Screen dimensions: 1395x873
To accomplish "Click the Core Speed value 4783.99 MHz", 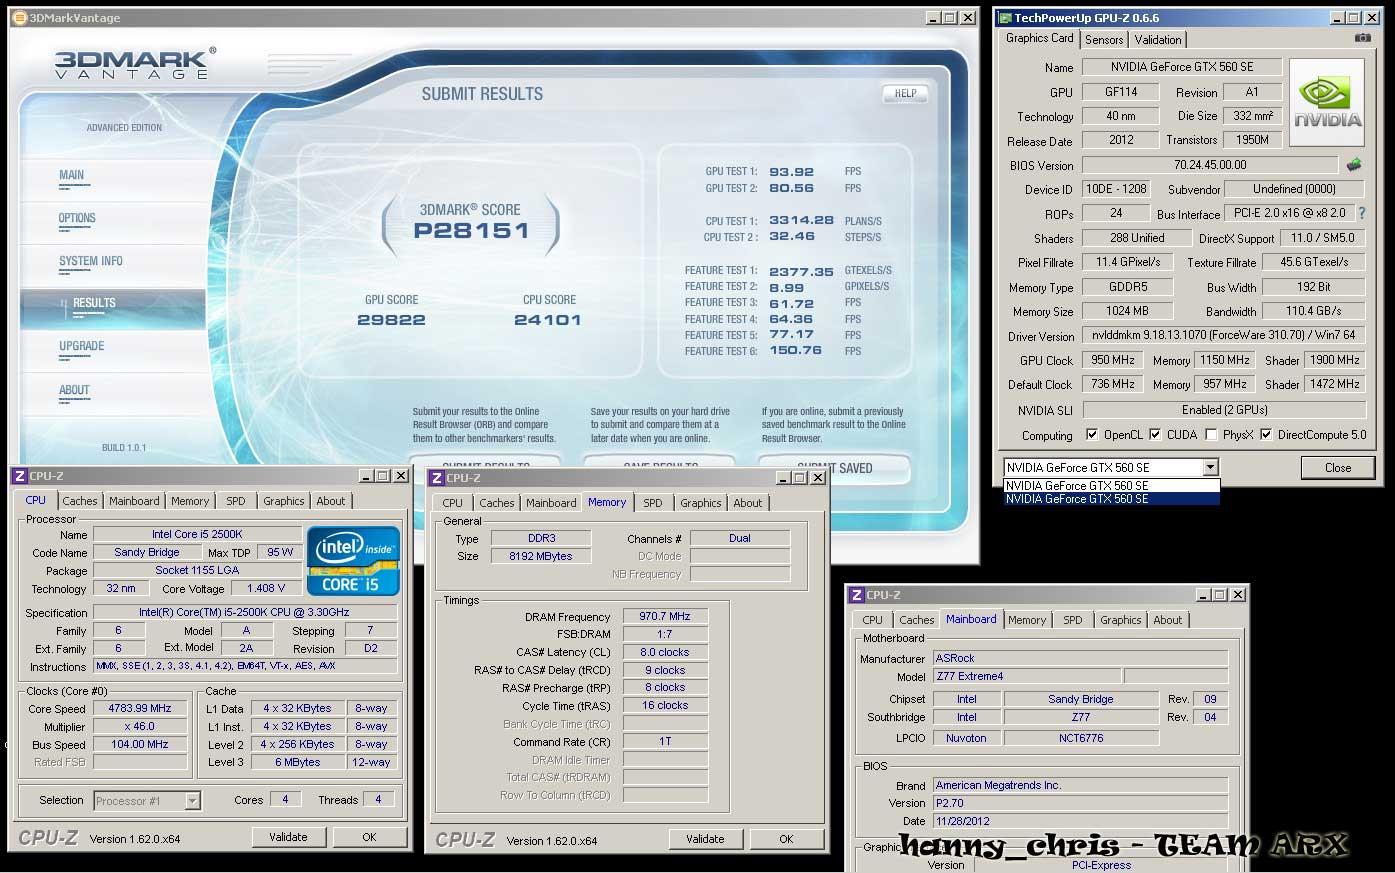I will pos(140,708).
